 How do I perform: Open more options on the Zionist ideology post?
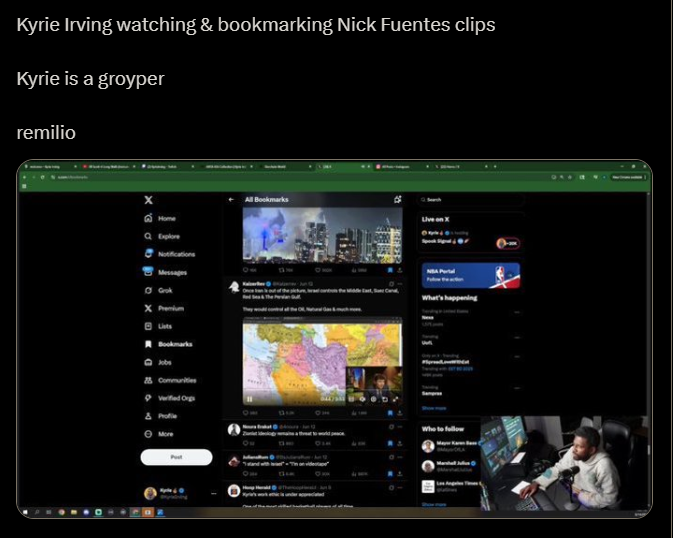[x=400, y=427]
